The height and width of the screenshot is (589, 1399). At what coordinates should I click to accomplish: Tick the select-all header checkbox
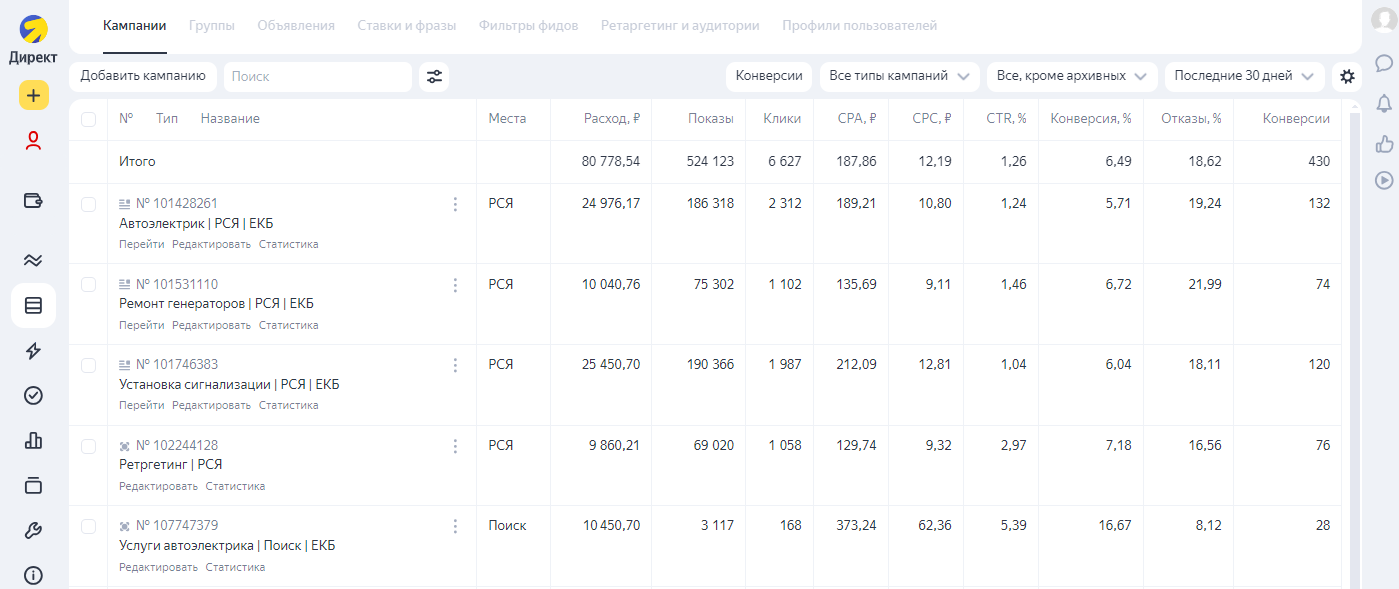pyautogui.click(x=88, y=119)
